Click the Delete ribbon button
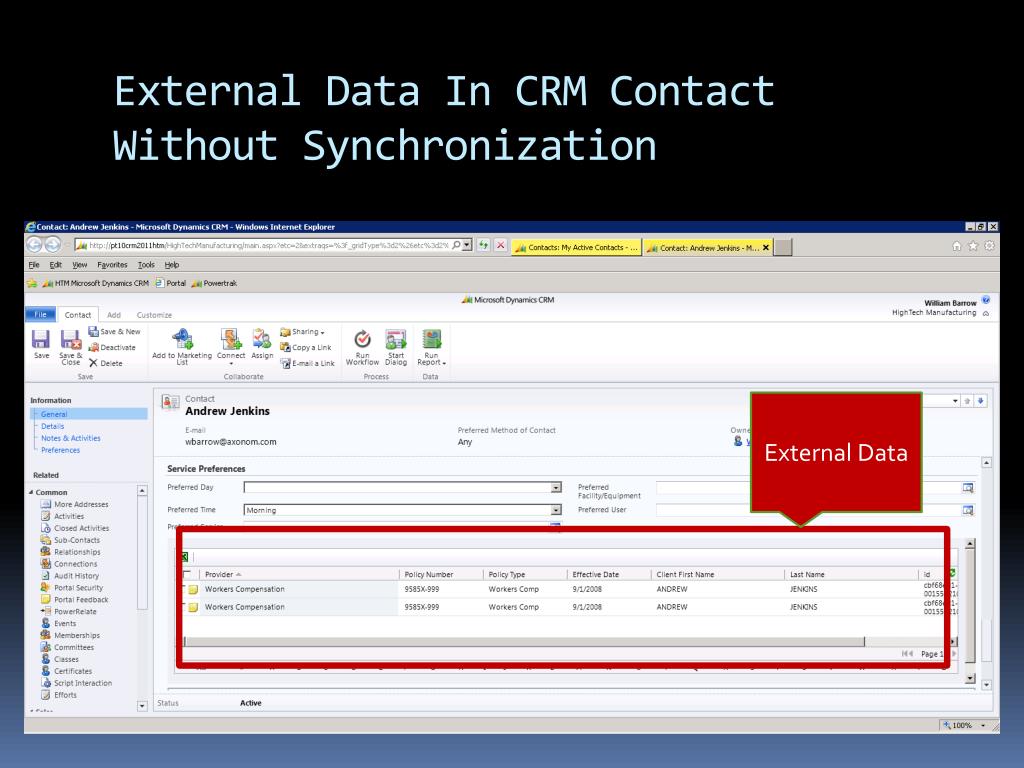Image resolution: width=1024 pixels, height=768 pixels. pos(106,363)
